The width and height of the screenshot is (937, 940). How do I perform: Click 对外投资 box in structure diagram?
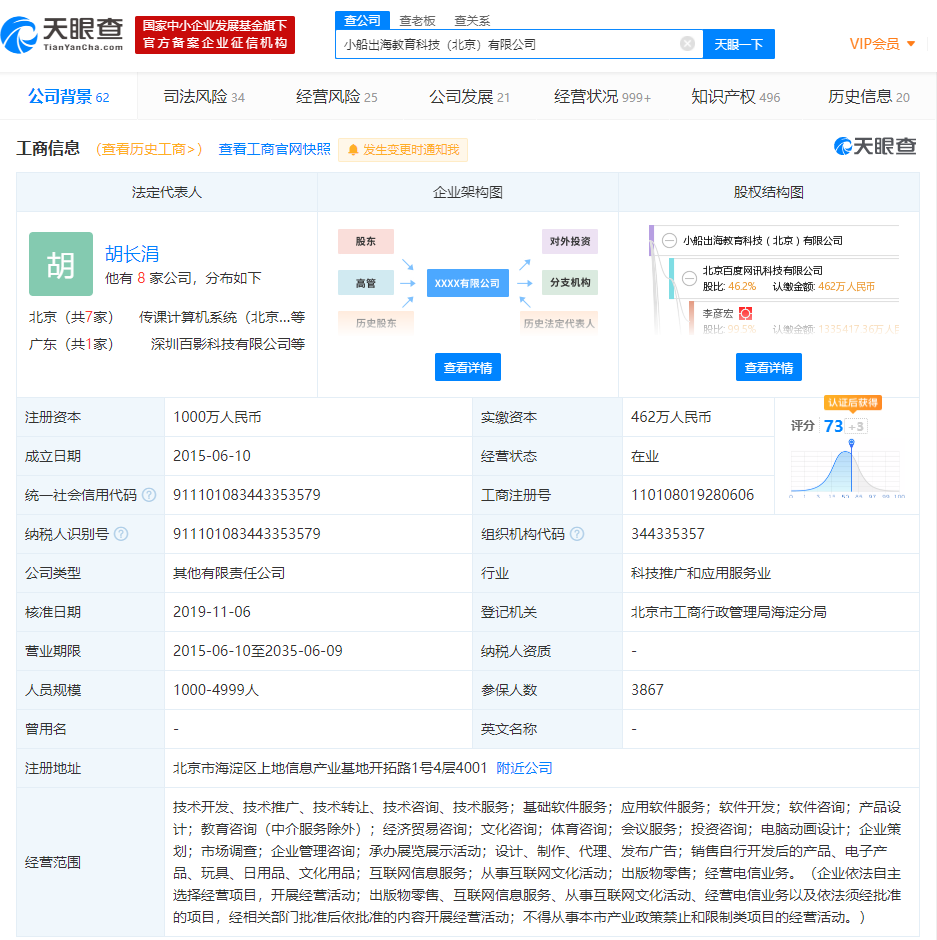[x=570, y=241]
